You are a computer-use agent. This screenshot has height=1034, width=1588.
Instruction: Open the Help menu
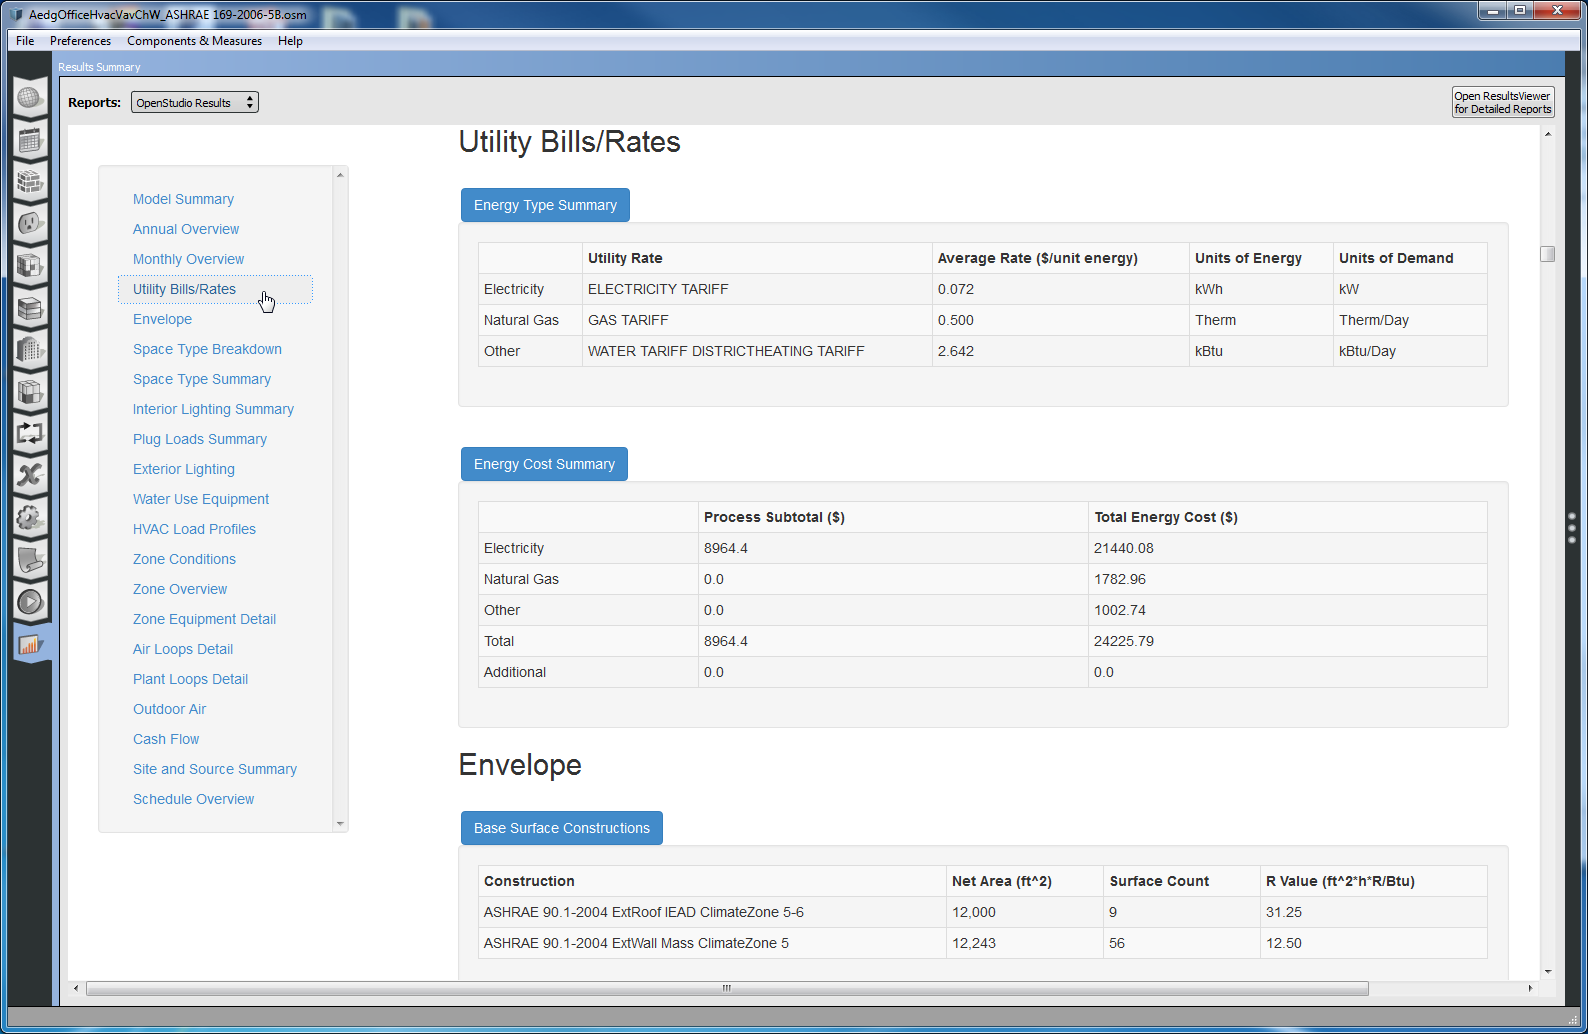click(290, 41)
